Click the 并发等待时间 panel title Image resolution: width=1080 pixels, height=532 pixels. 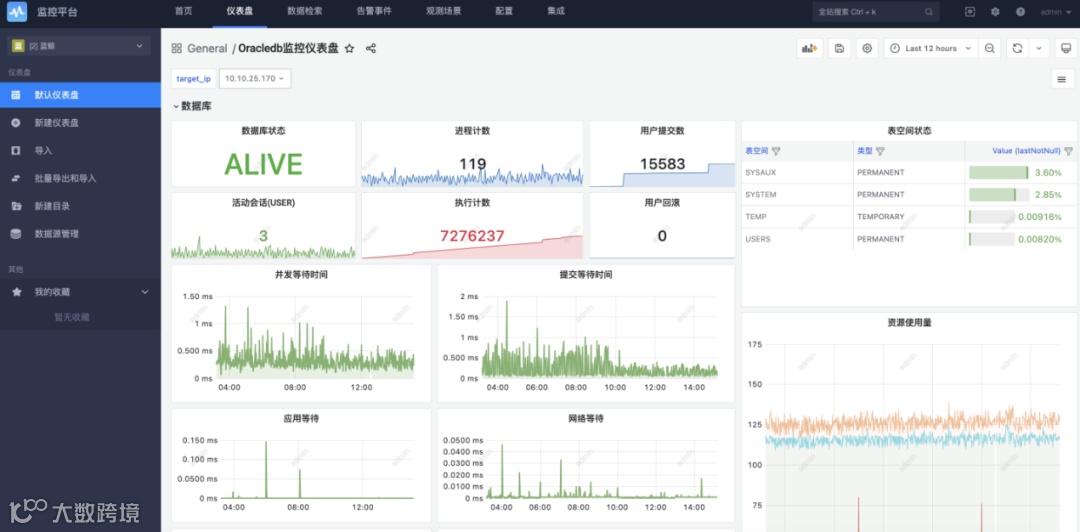[x=301, y=274]
